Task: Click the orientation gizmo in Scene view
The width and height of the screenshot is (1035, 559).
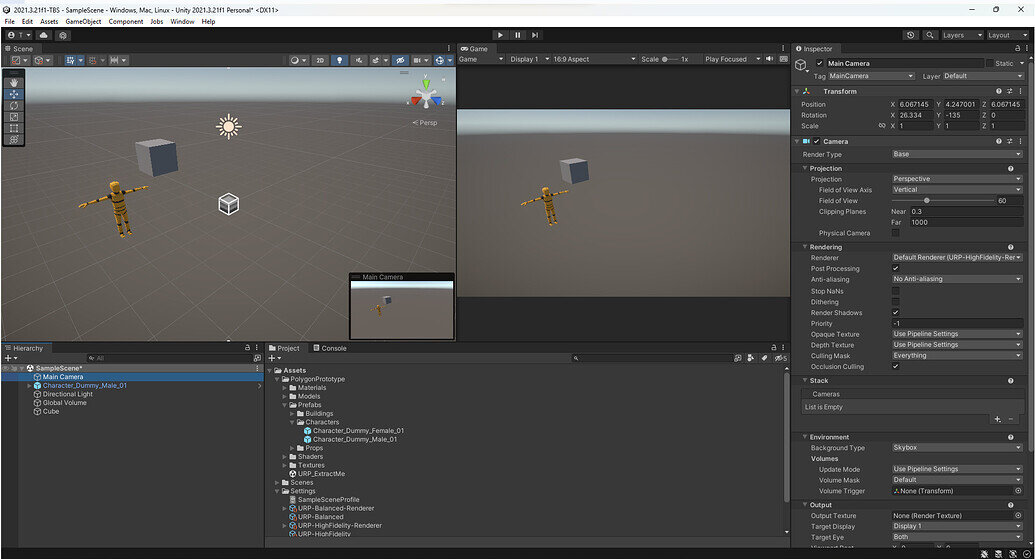Action: pos(426,94)
